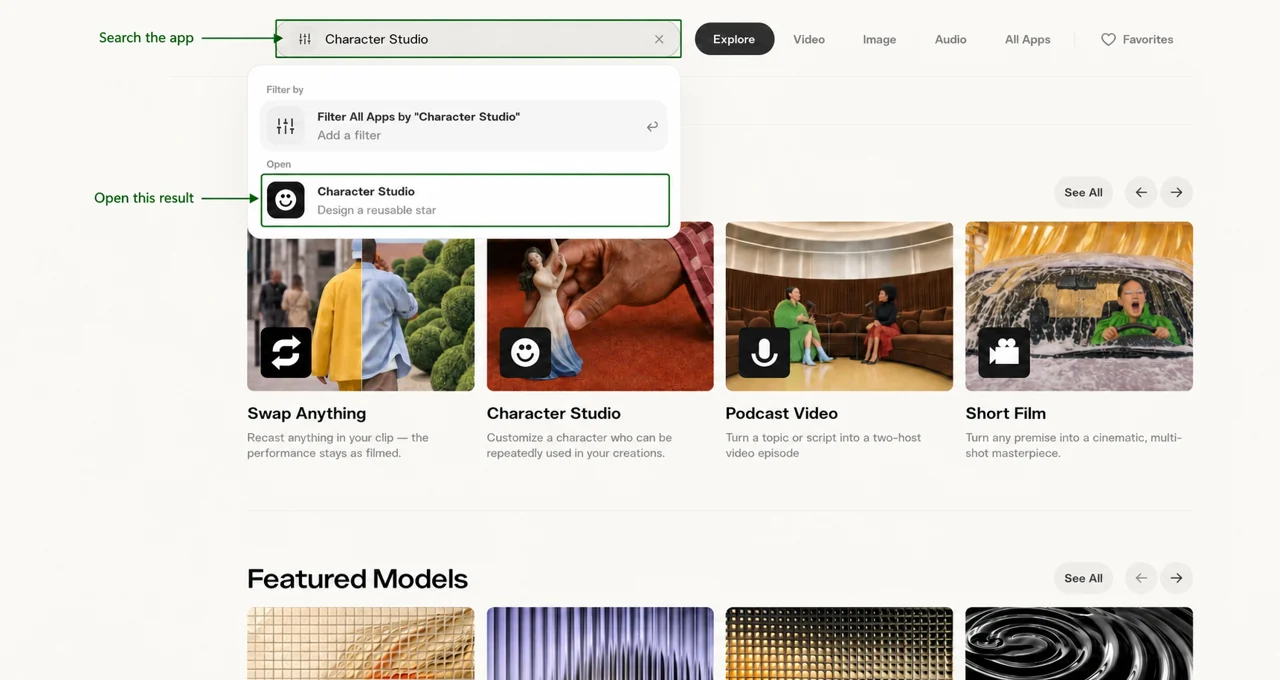Image resolution: width=1280 pixels, height=680 pixels.
Task: Click the Character Studio card title
Action: click(554, 413)
